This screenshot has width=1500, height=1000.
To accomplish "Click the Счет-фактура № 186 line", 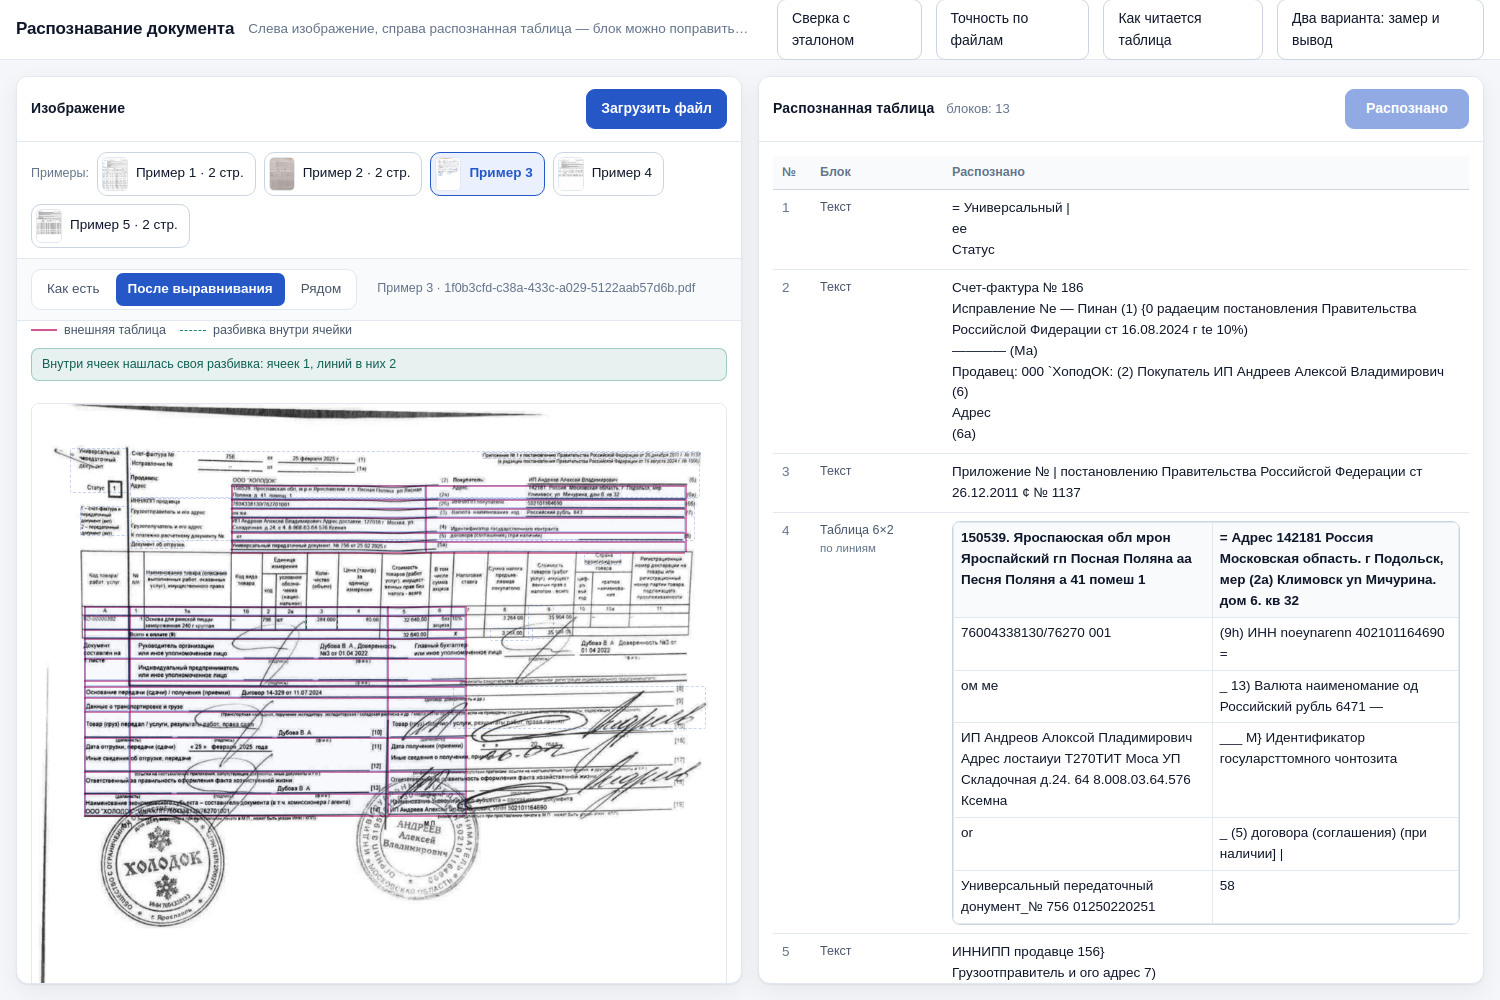I will (x=1017, y=288).
